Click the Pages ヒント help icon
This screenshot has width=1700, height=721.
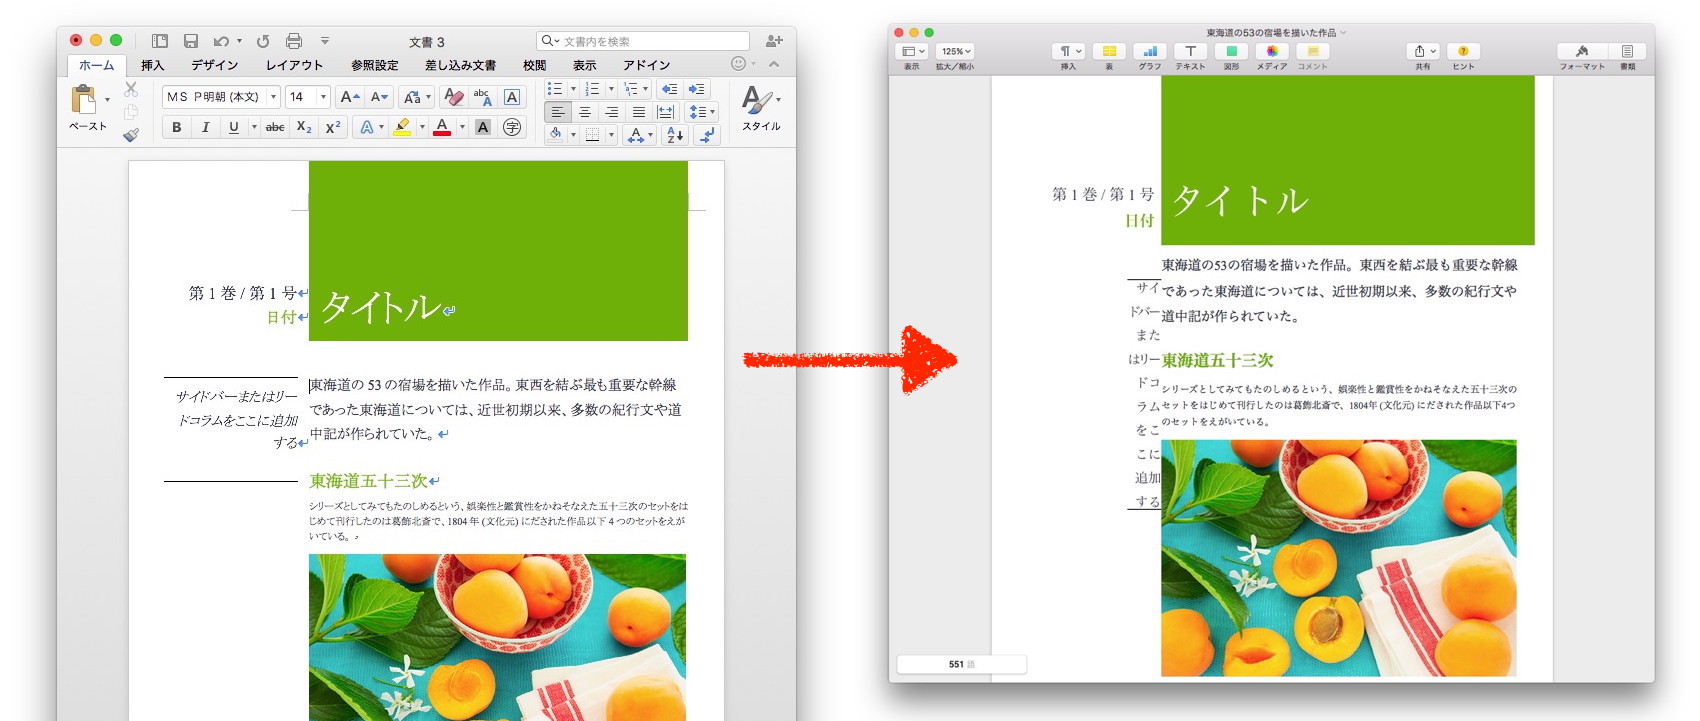pyautogui.click(x=1462, y=51)
